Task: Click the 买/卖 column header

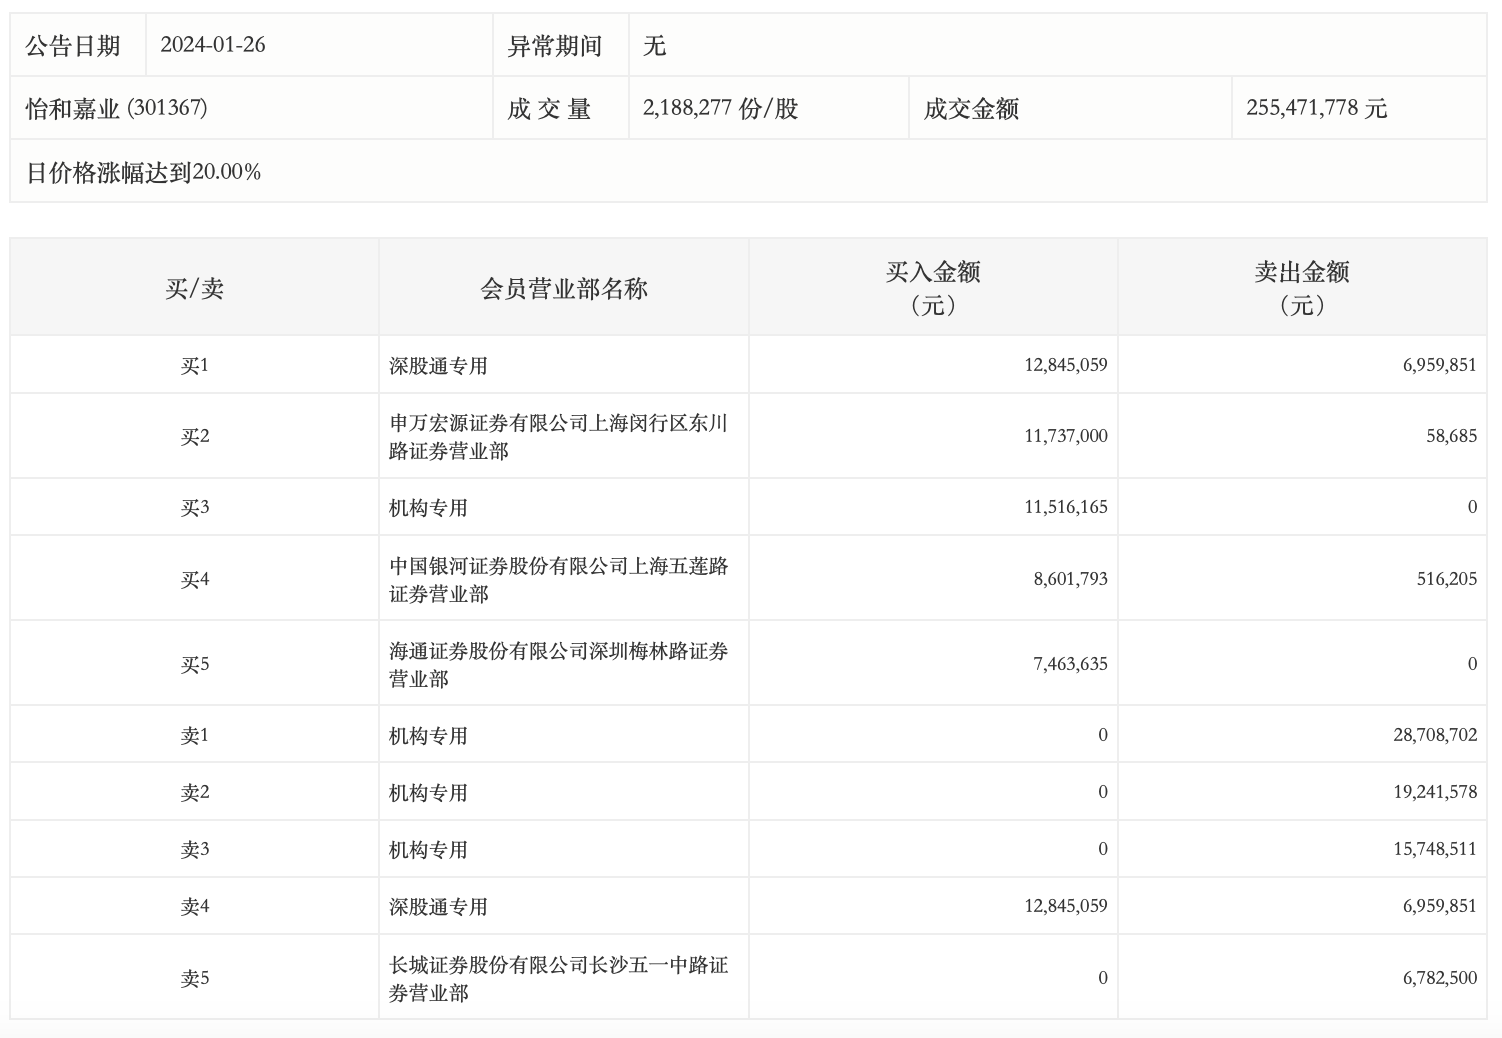Action: (194, 288)
